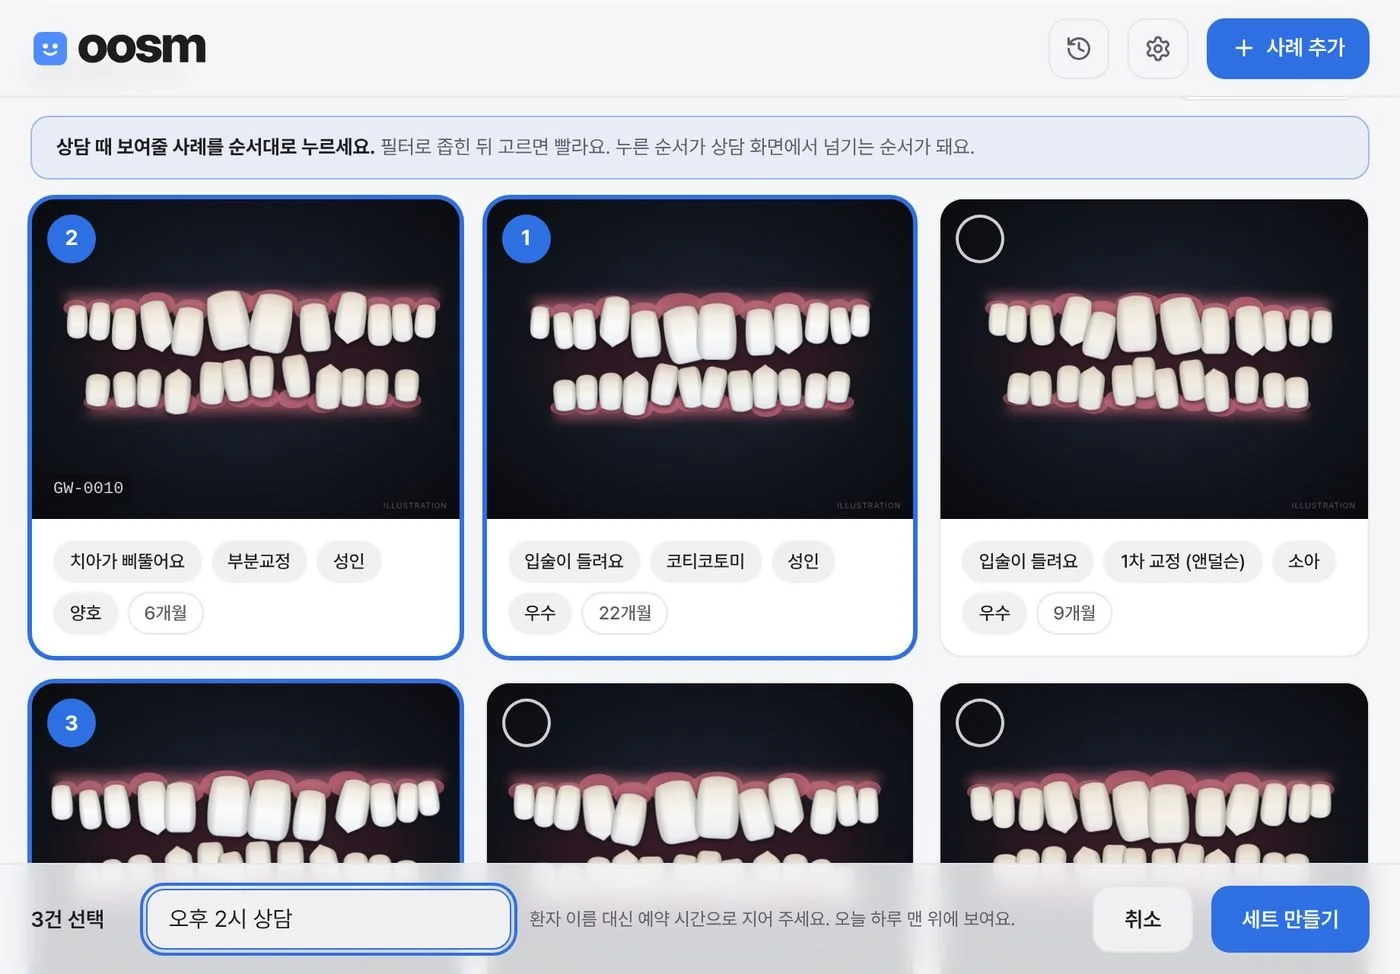Click the 치아가 삐뚤어요 tag
This screenshot has height=974, width=1400.
coord(127,561)
